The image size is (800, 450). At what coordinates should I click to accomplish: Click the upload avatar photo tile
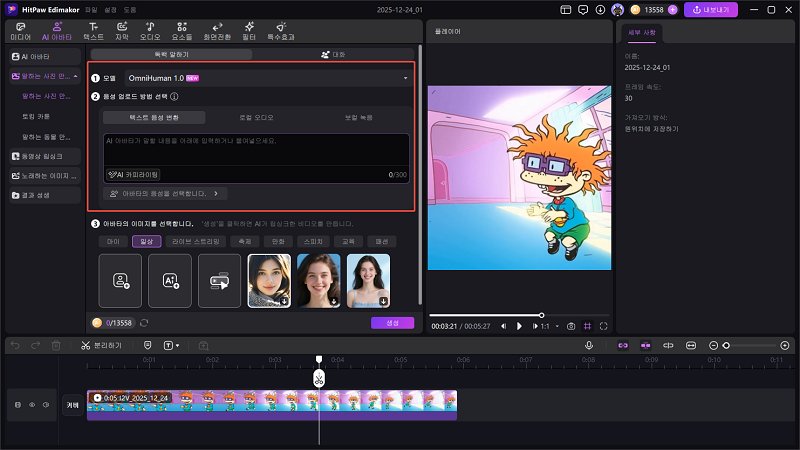pyautogui.click(x=120, y=281)
